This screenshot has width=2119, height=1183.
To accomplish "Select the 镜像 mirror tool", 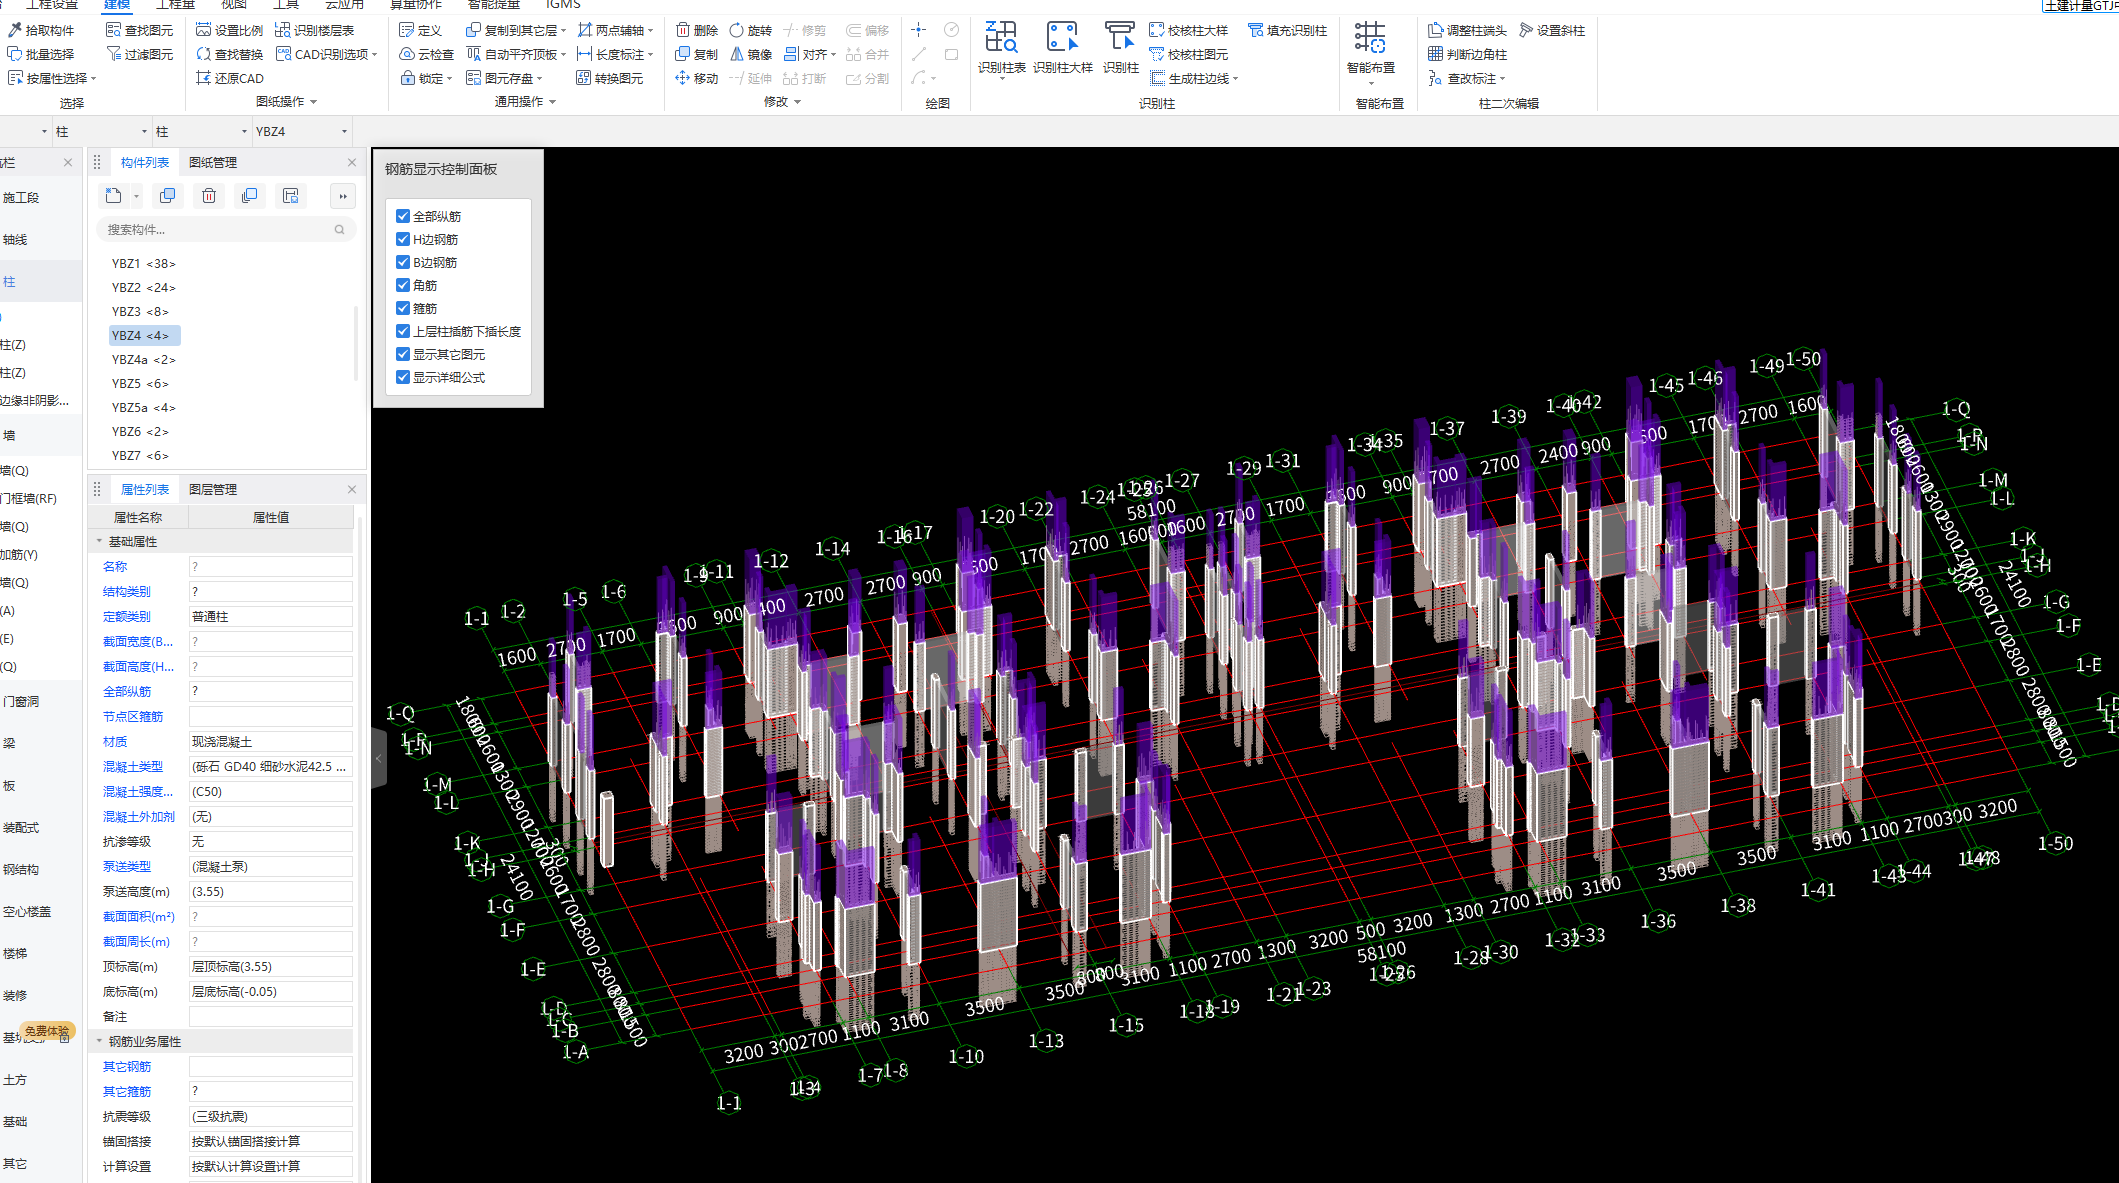I will tap(751, 54).
